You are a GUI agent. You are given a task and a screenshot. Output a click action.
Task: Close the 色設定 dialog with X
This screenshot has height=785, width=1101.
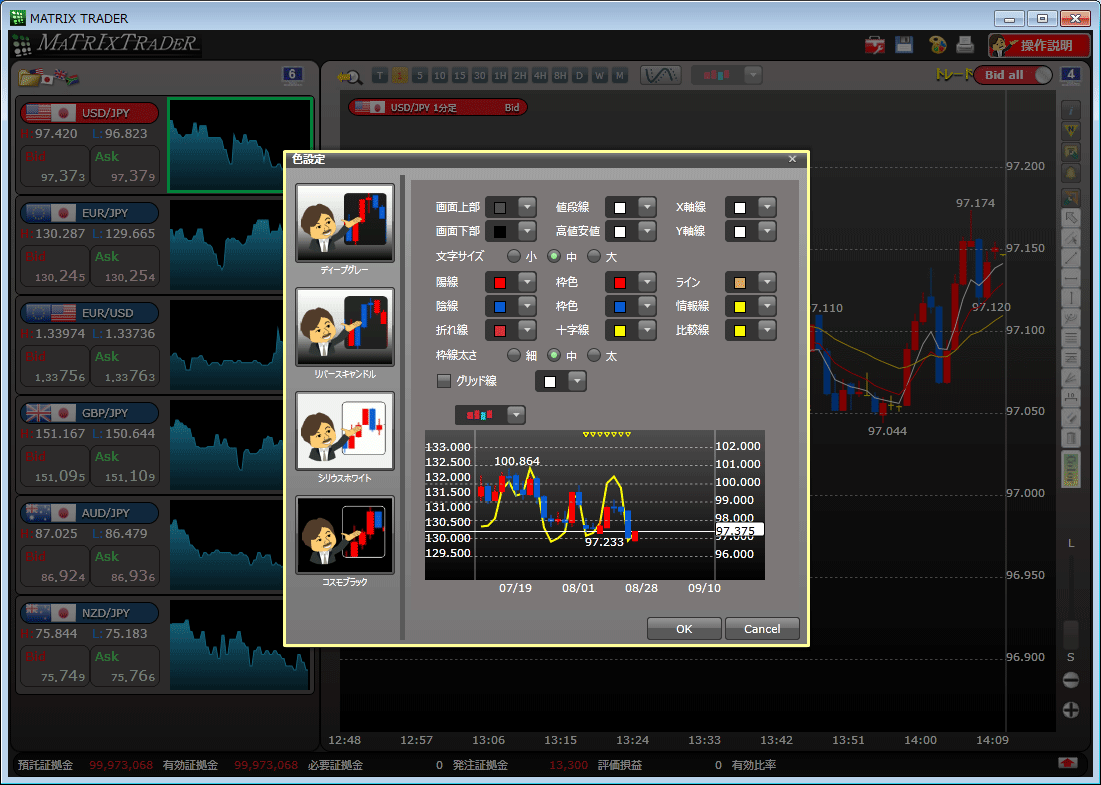tap(792, 159)
